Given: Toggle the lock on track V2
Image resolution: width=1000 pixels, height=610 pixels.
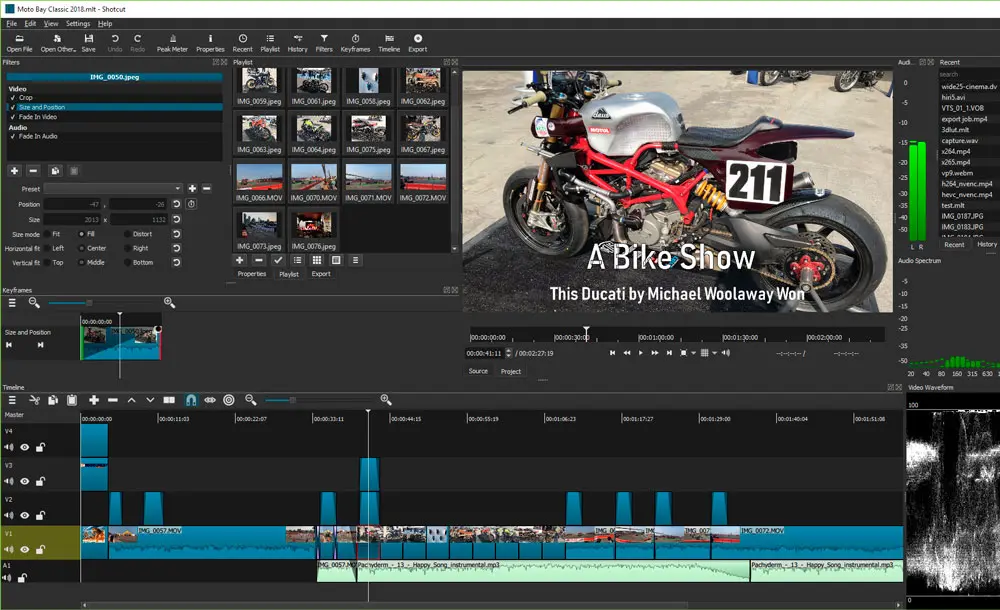Looking at the screenshot, I should pos(40,516).
